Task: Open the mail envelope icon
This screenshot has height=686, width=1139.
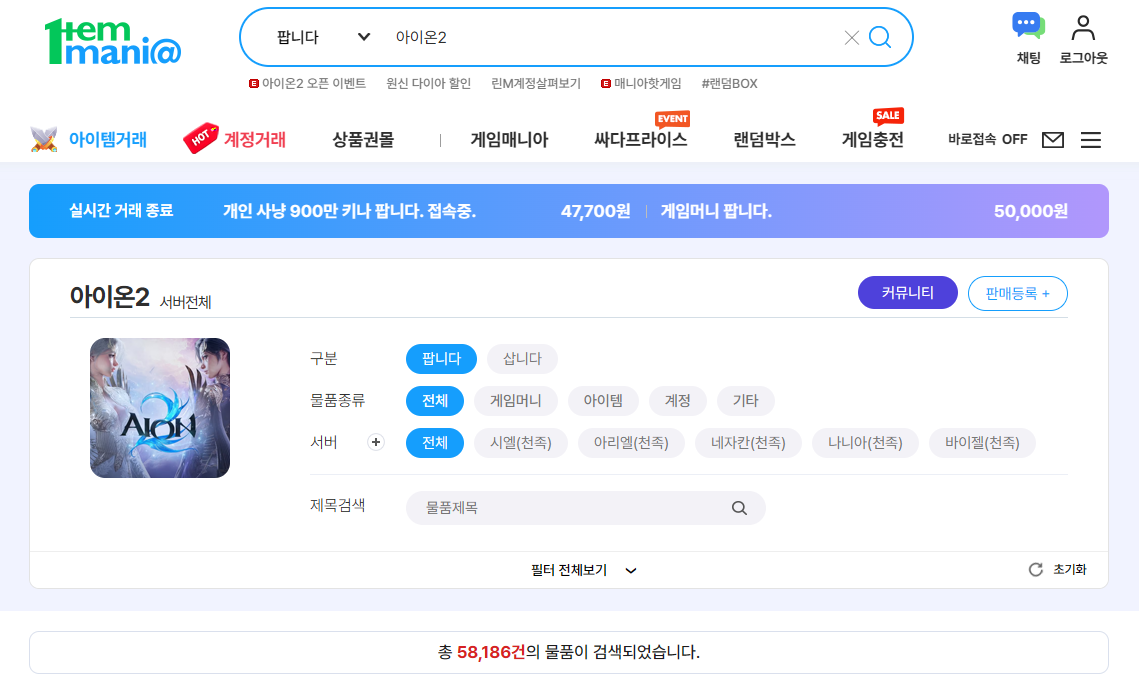Action: pos(1053,140)
